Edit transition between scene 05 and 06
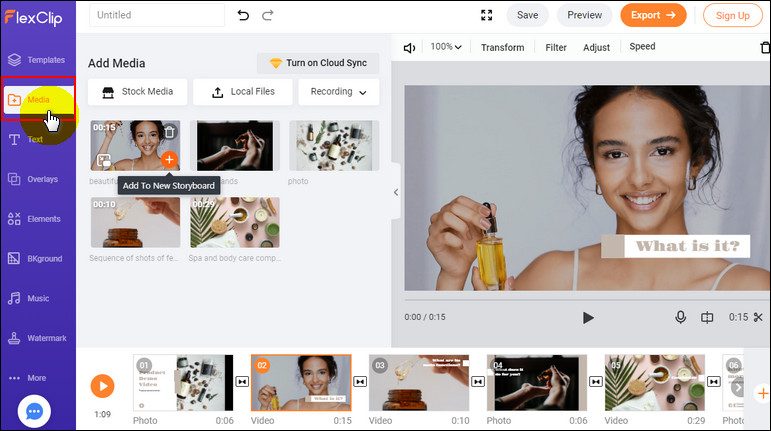Image resolution: width=771 pixels, height=431 pixels. coord(713,381)
